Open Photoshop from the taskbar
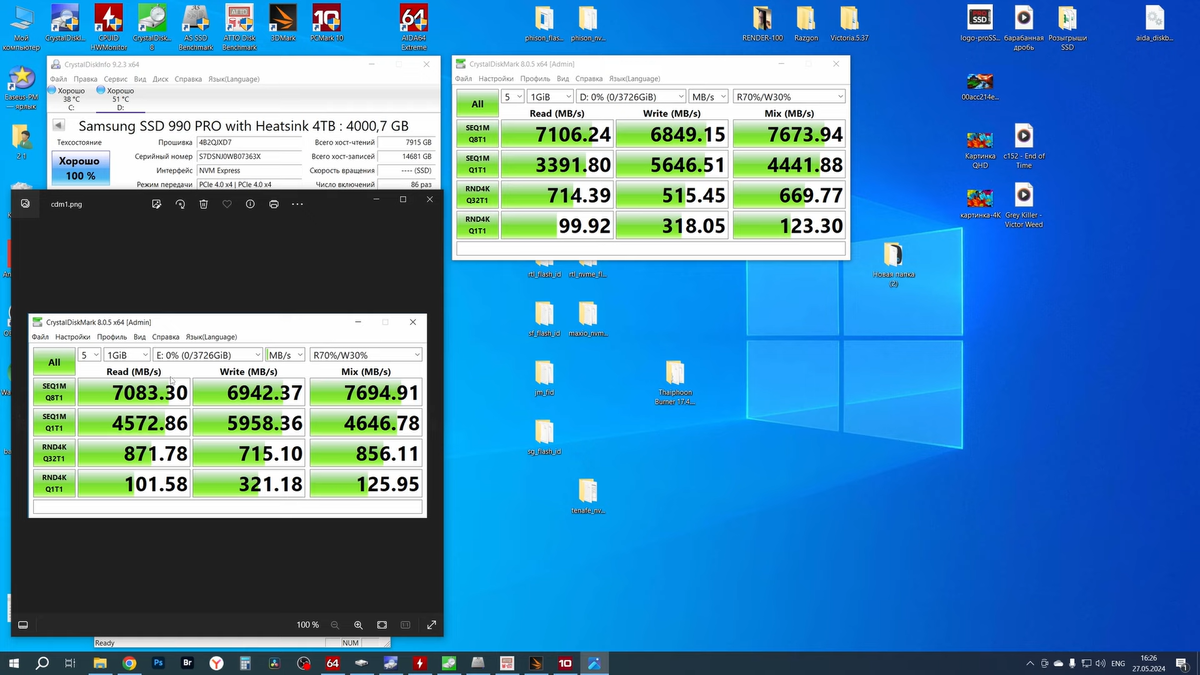The height and width of the screenshot is (675, 1200). click(158, 663)
